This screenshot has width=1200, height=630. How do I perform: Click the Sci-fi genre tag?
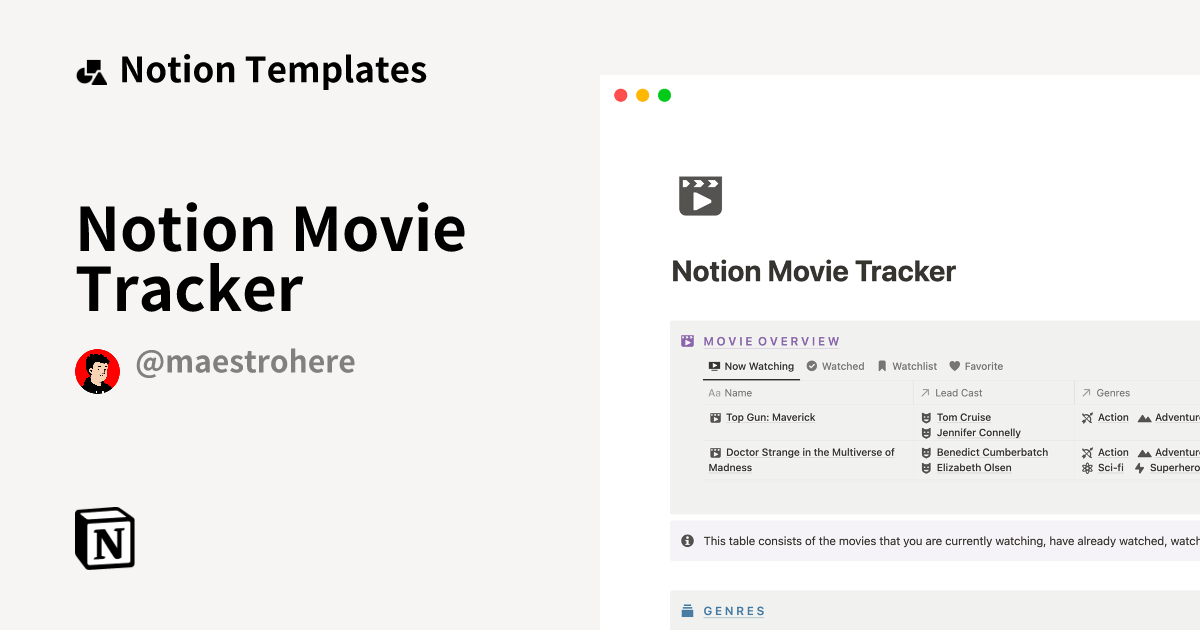point(1110,467)
